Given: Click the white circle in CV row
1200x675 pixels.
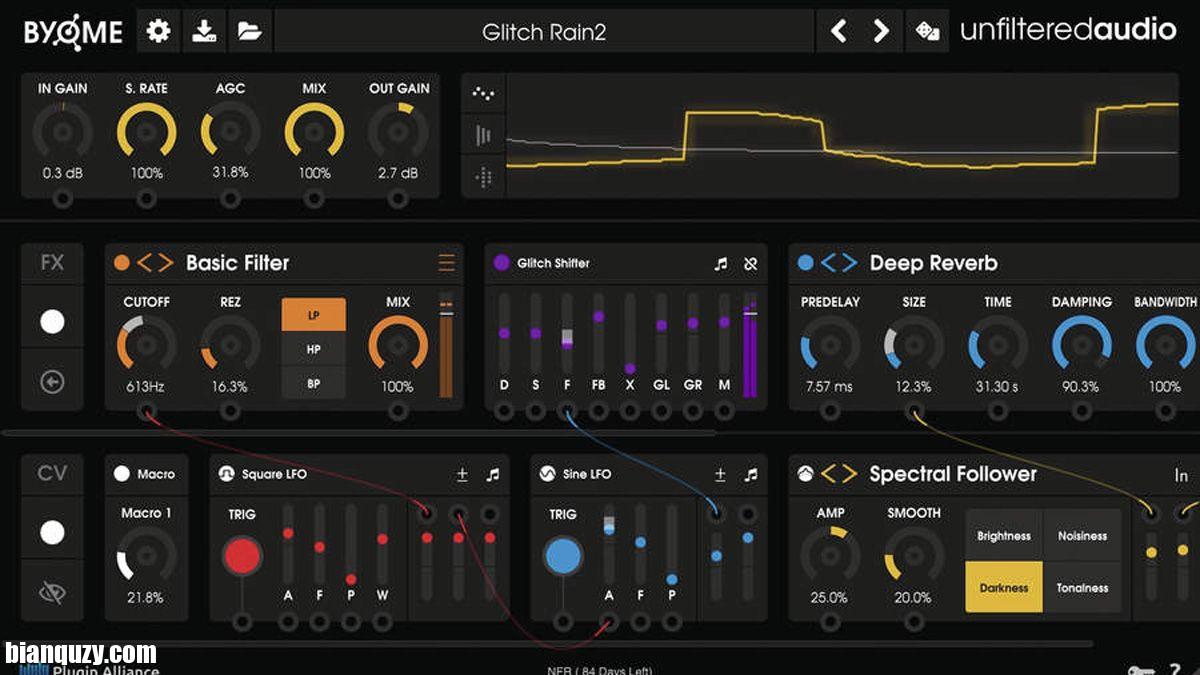Looking at the screenshot, I should [52, 533].
